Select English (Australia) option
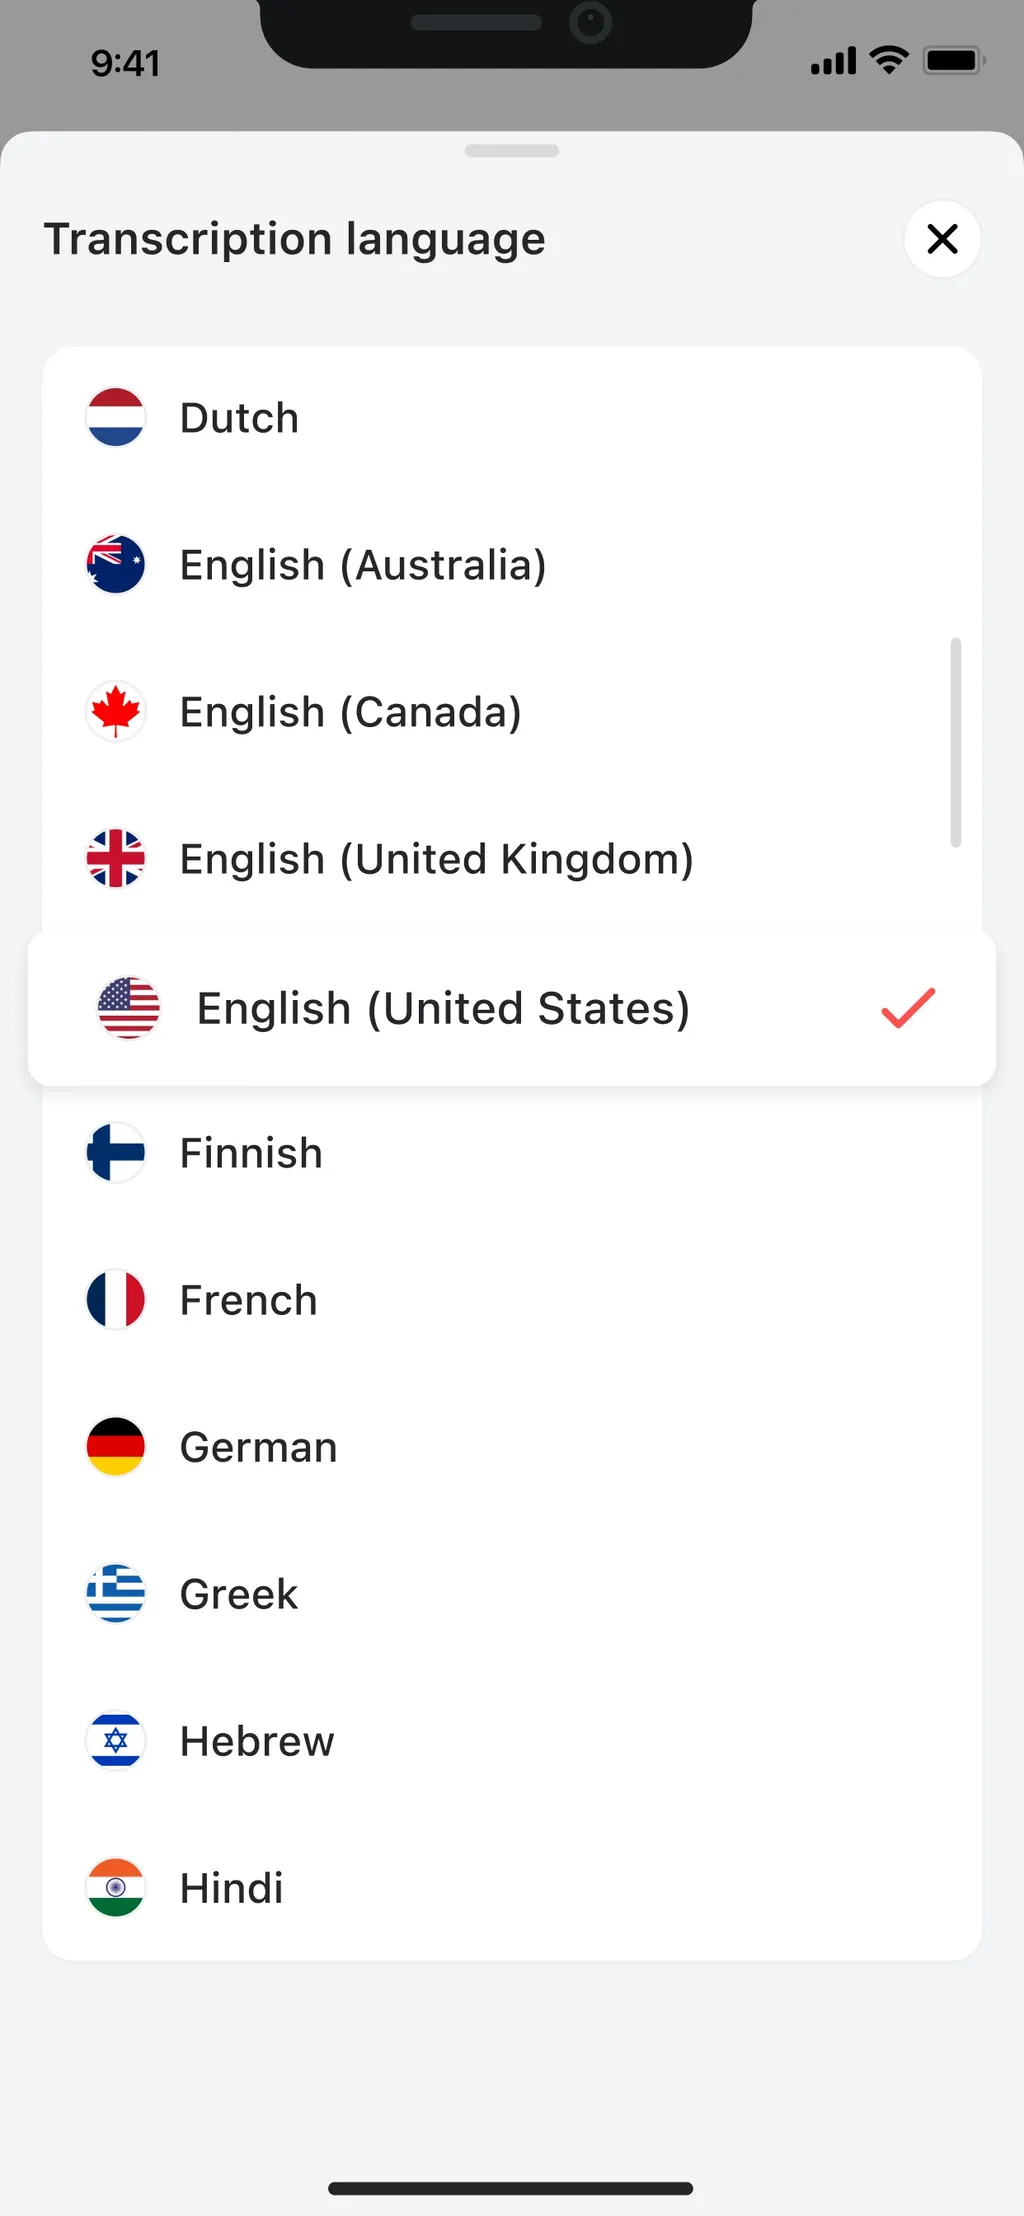The width and height of the screenshot is (1024, 2216). coord(512,564)
